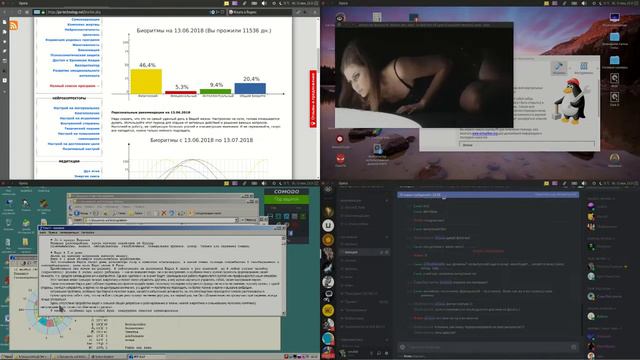Open the lower blue folder desktop icon
This screenshot has width=640, height=360.
tap(614, 60)
